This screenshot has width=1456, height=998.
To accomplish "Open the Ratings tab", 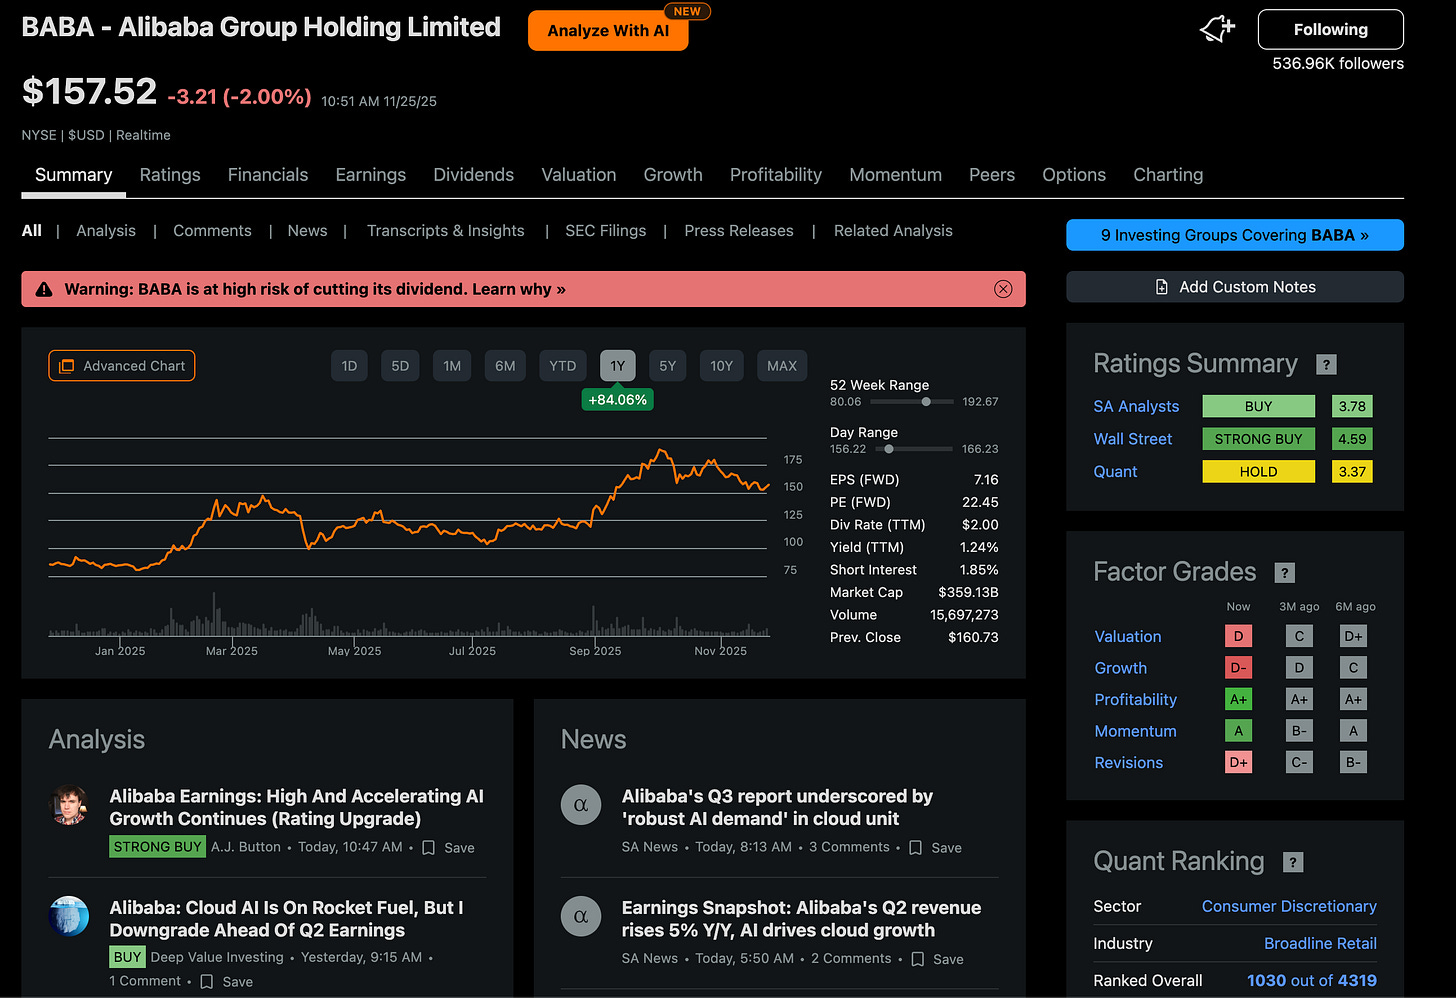I will (170, 175).
